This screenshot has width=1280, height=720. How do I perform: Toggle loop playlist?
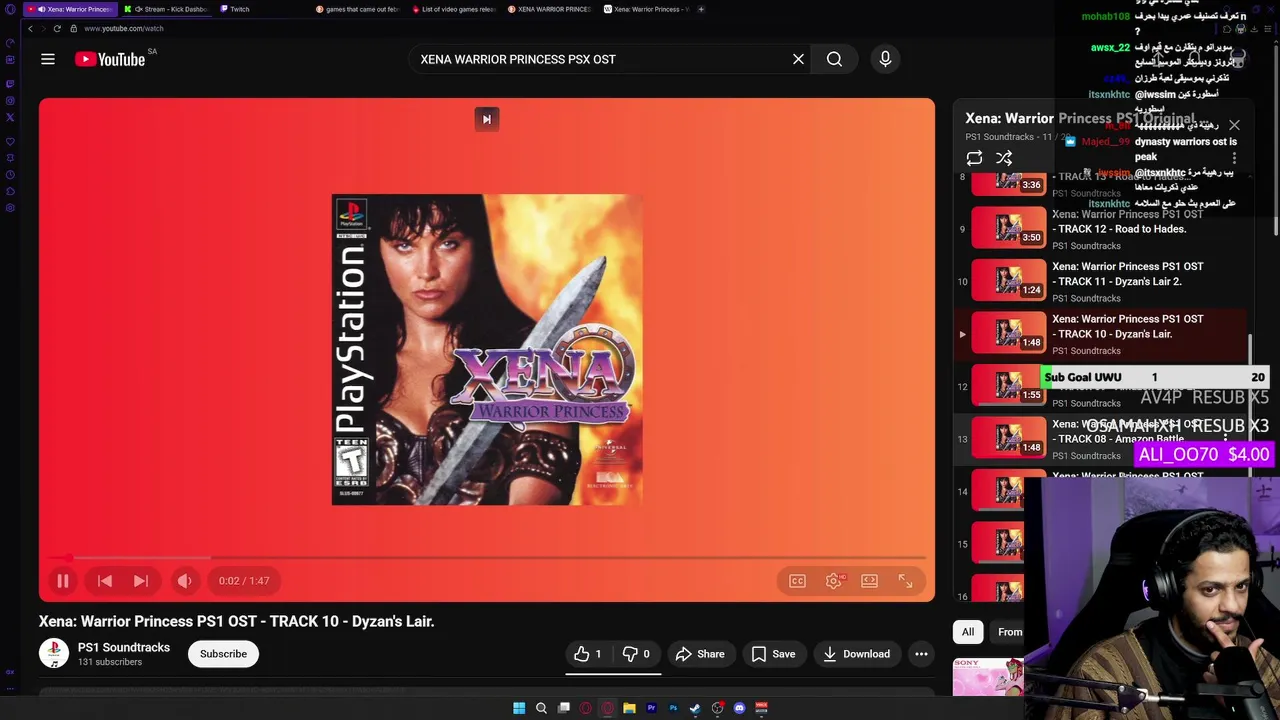[974, 158]
